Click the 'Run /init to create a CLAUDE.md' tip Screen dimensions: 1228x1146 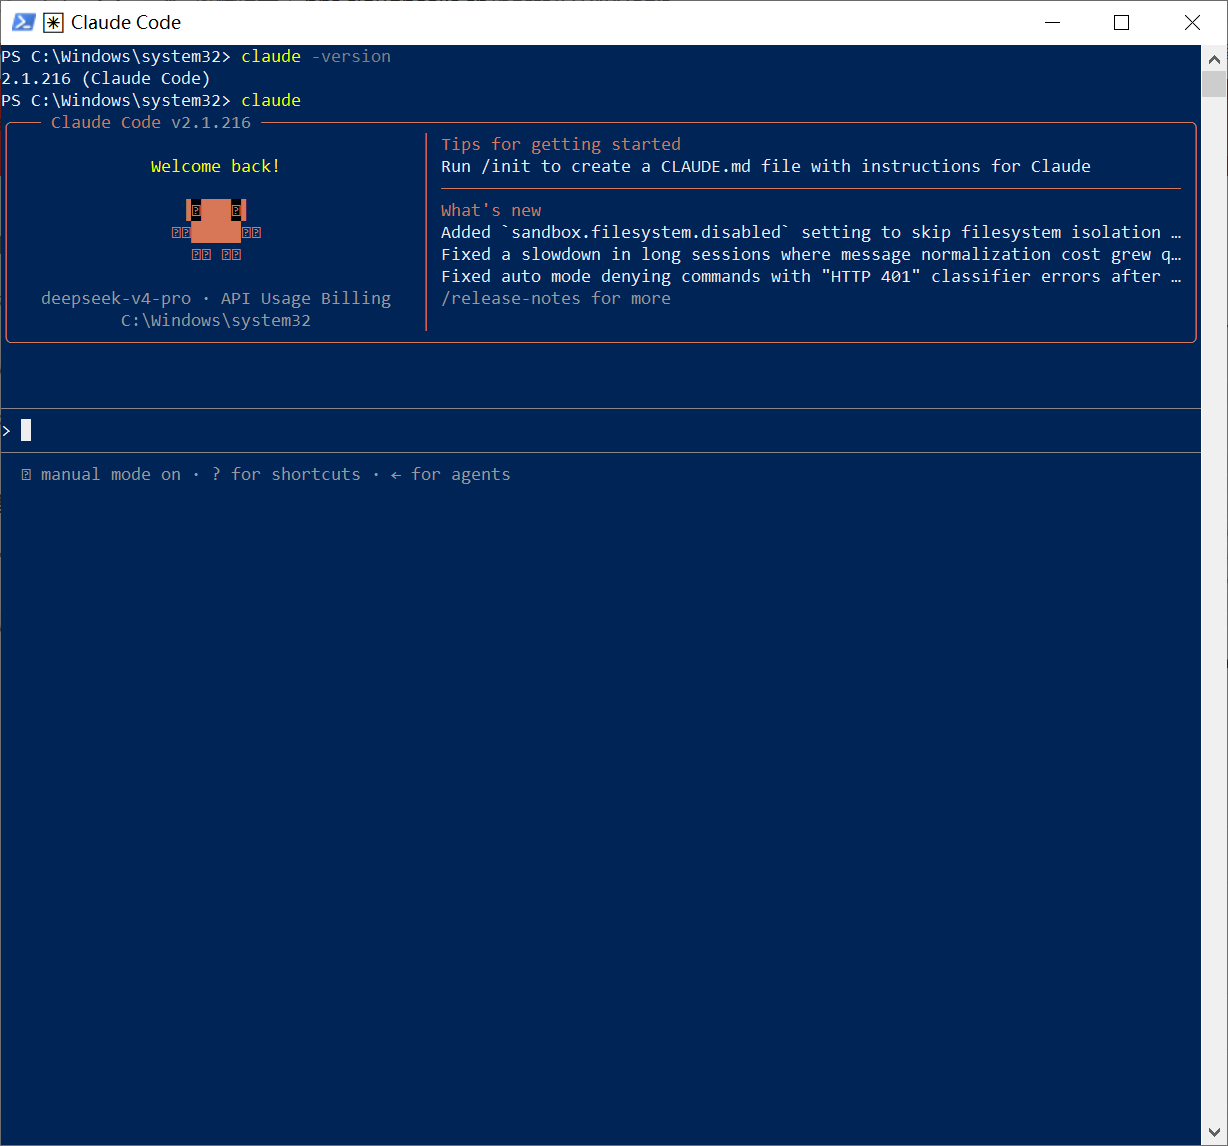766,166
